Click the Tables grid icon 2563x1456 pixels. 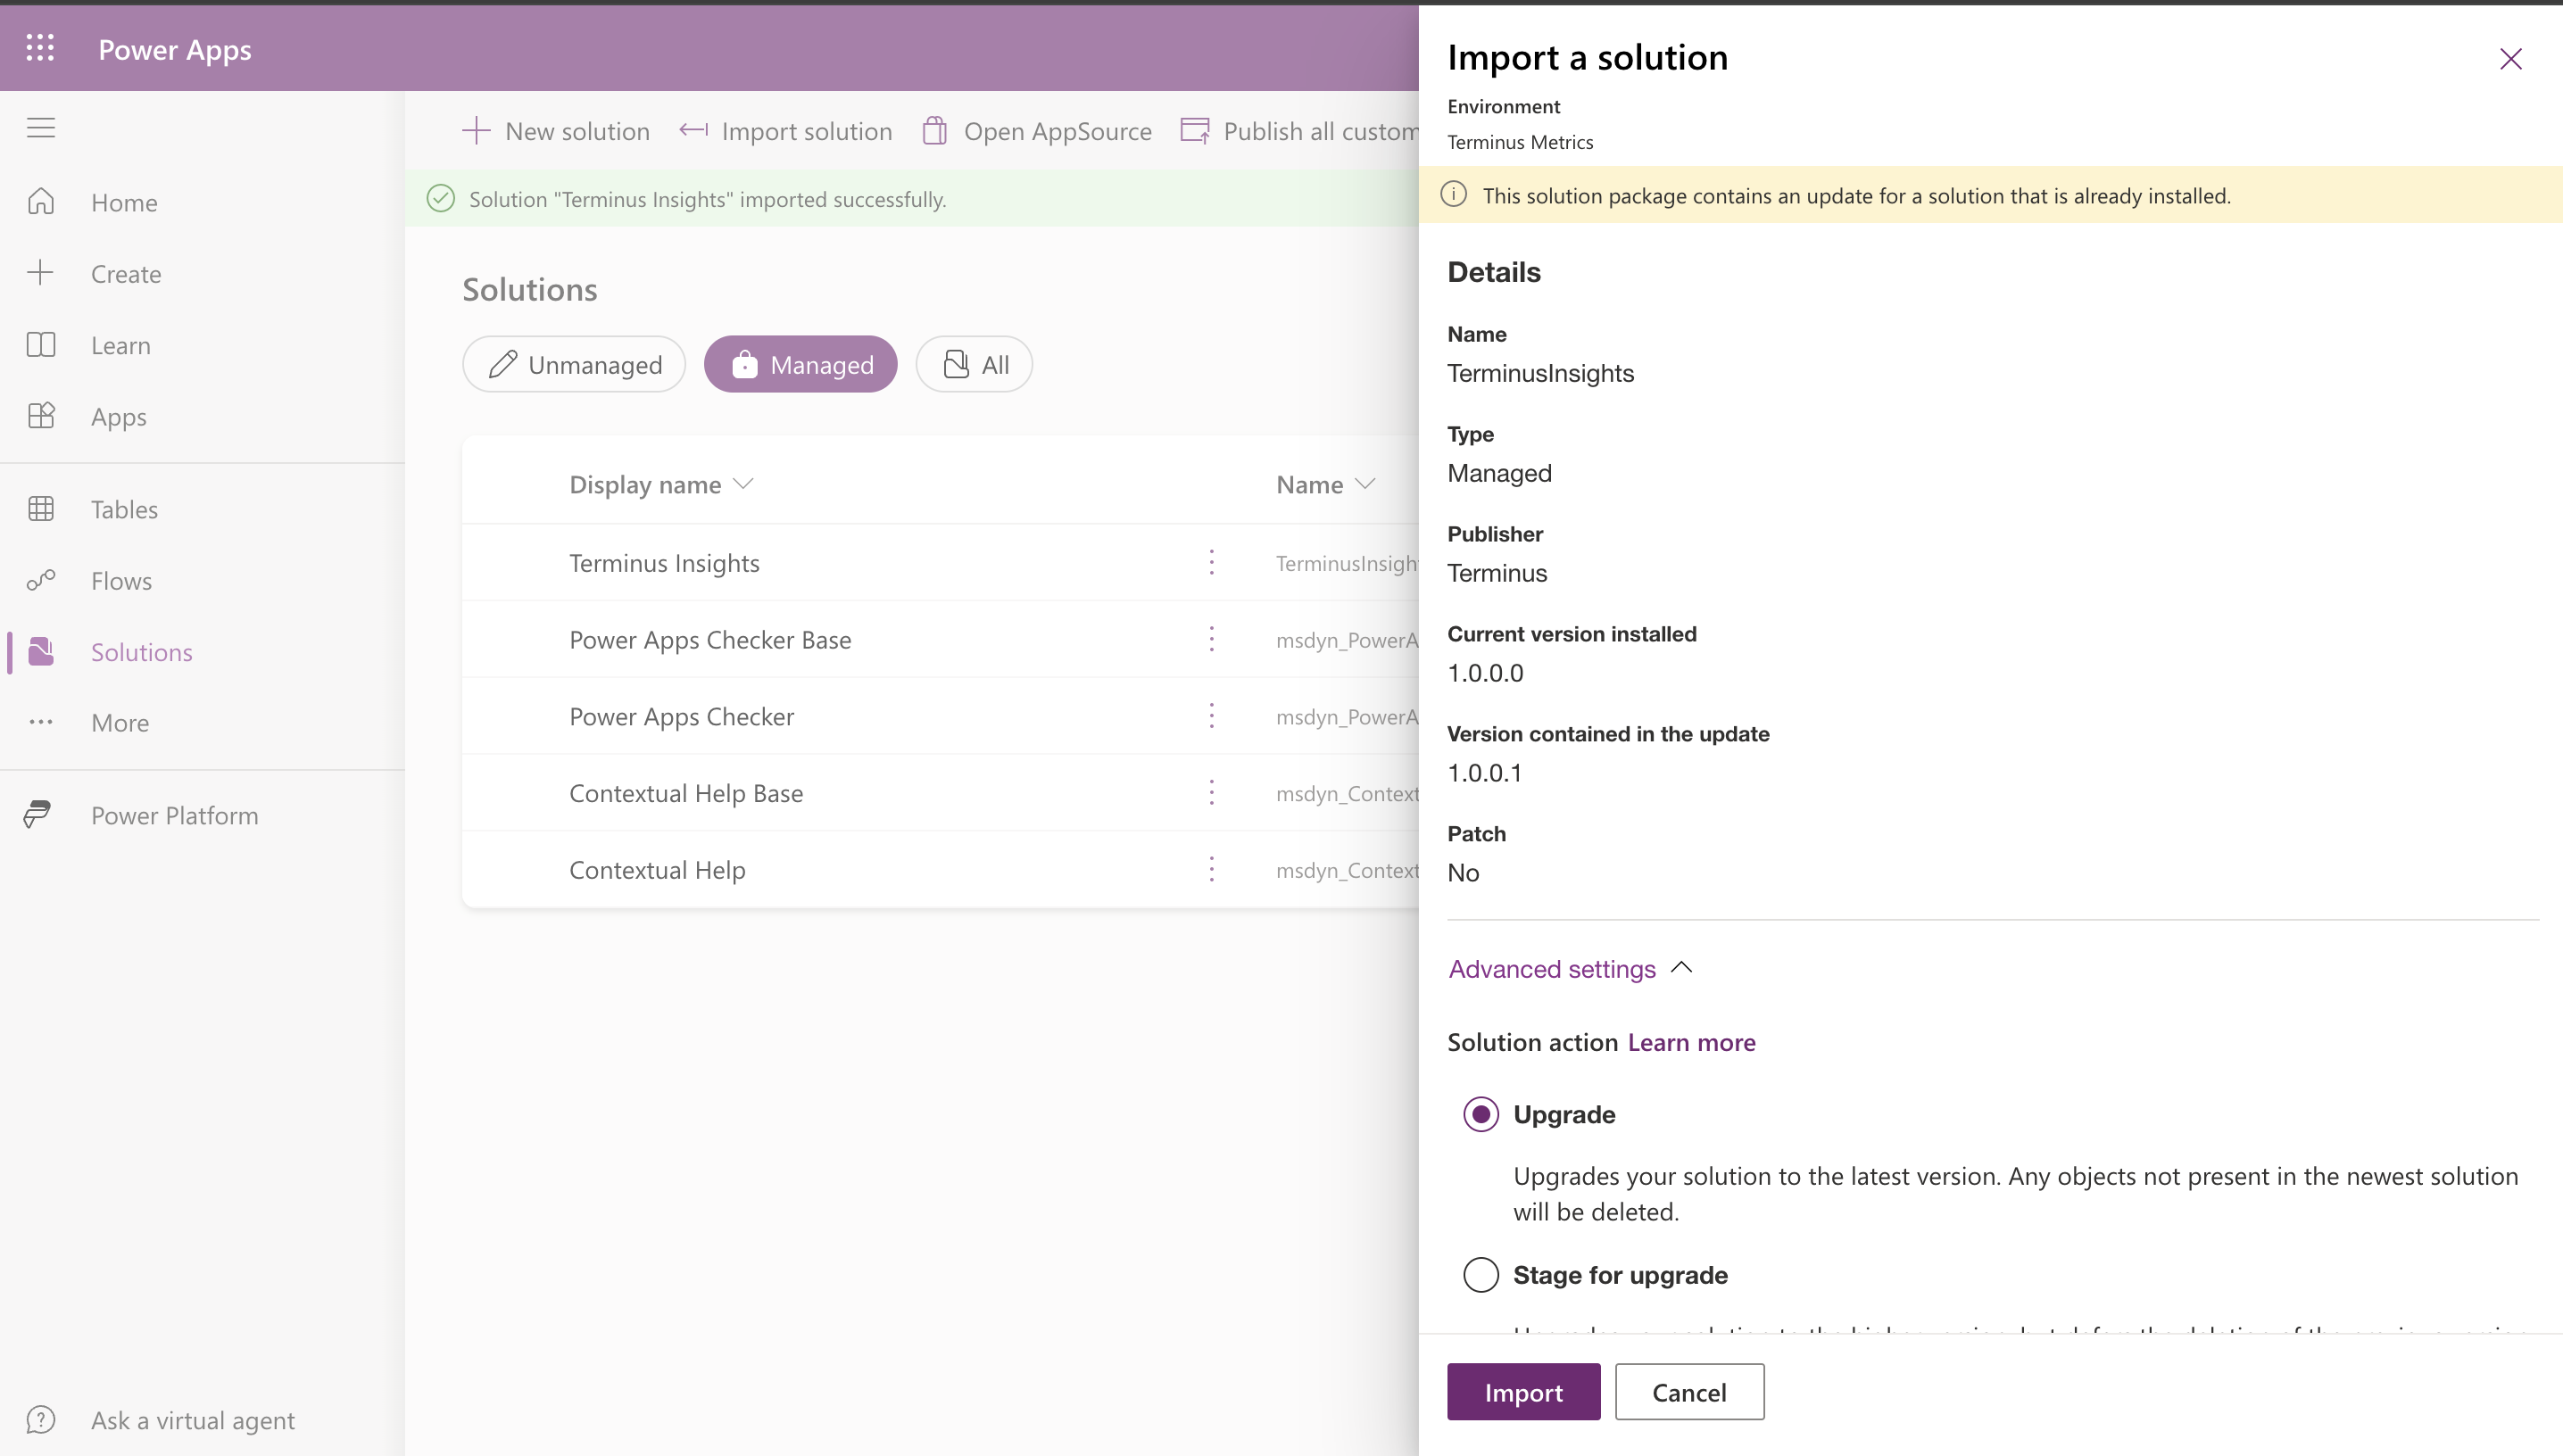pyautogui.click(x=41, y=509)
